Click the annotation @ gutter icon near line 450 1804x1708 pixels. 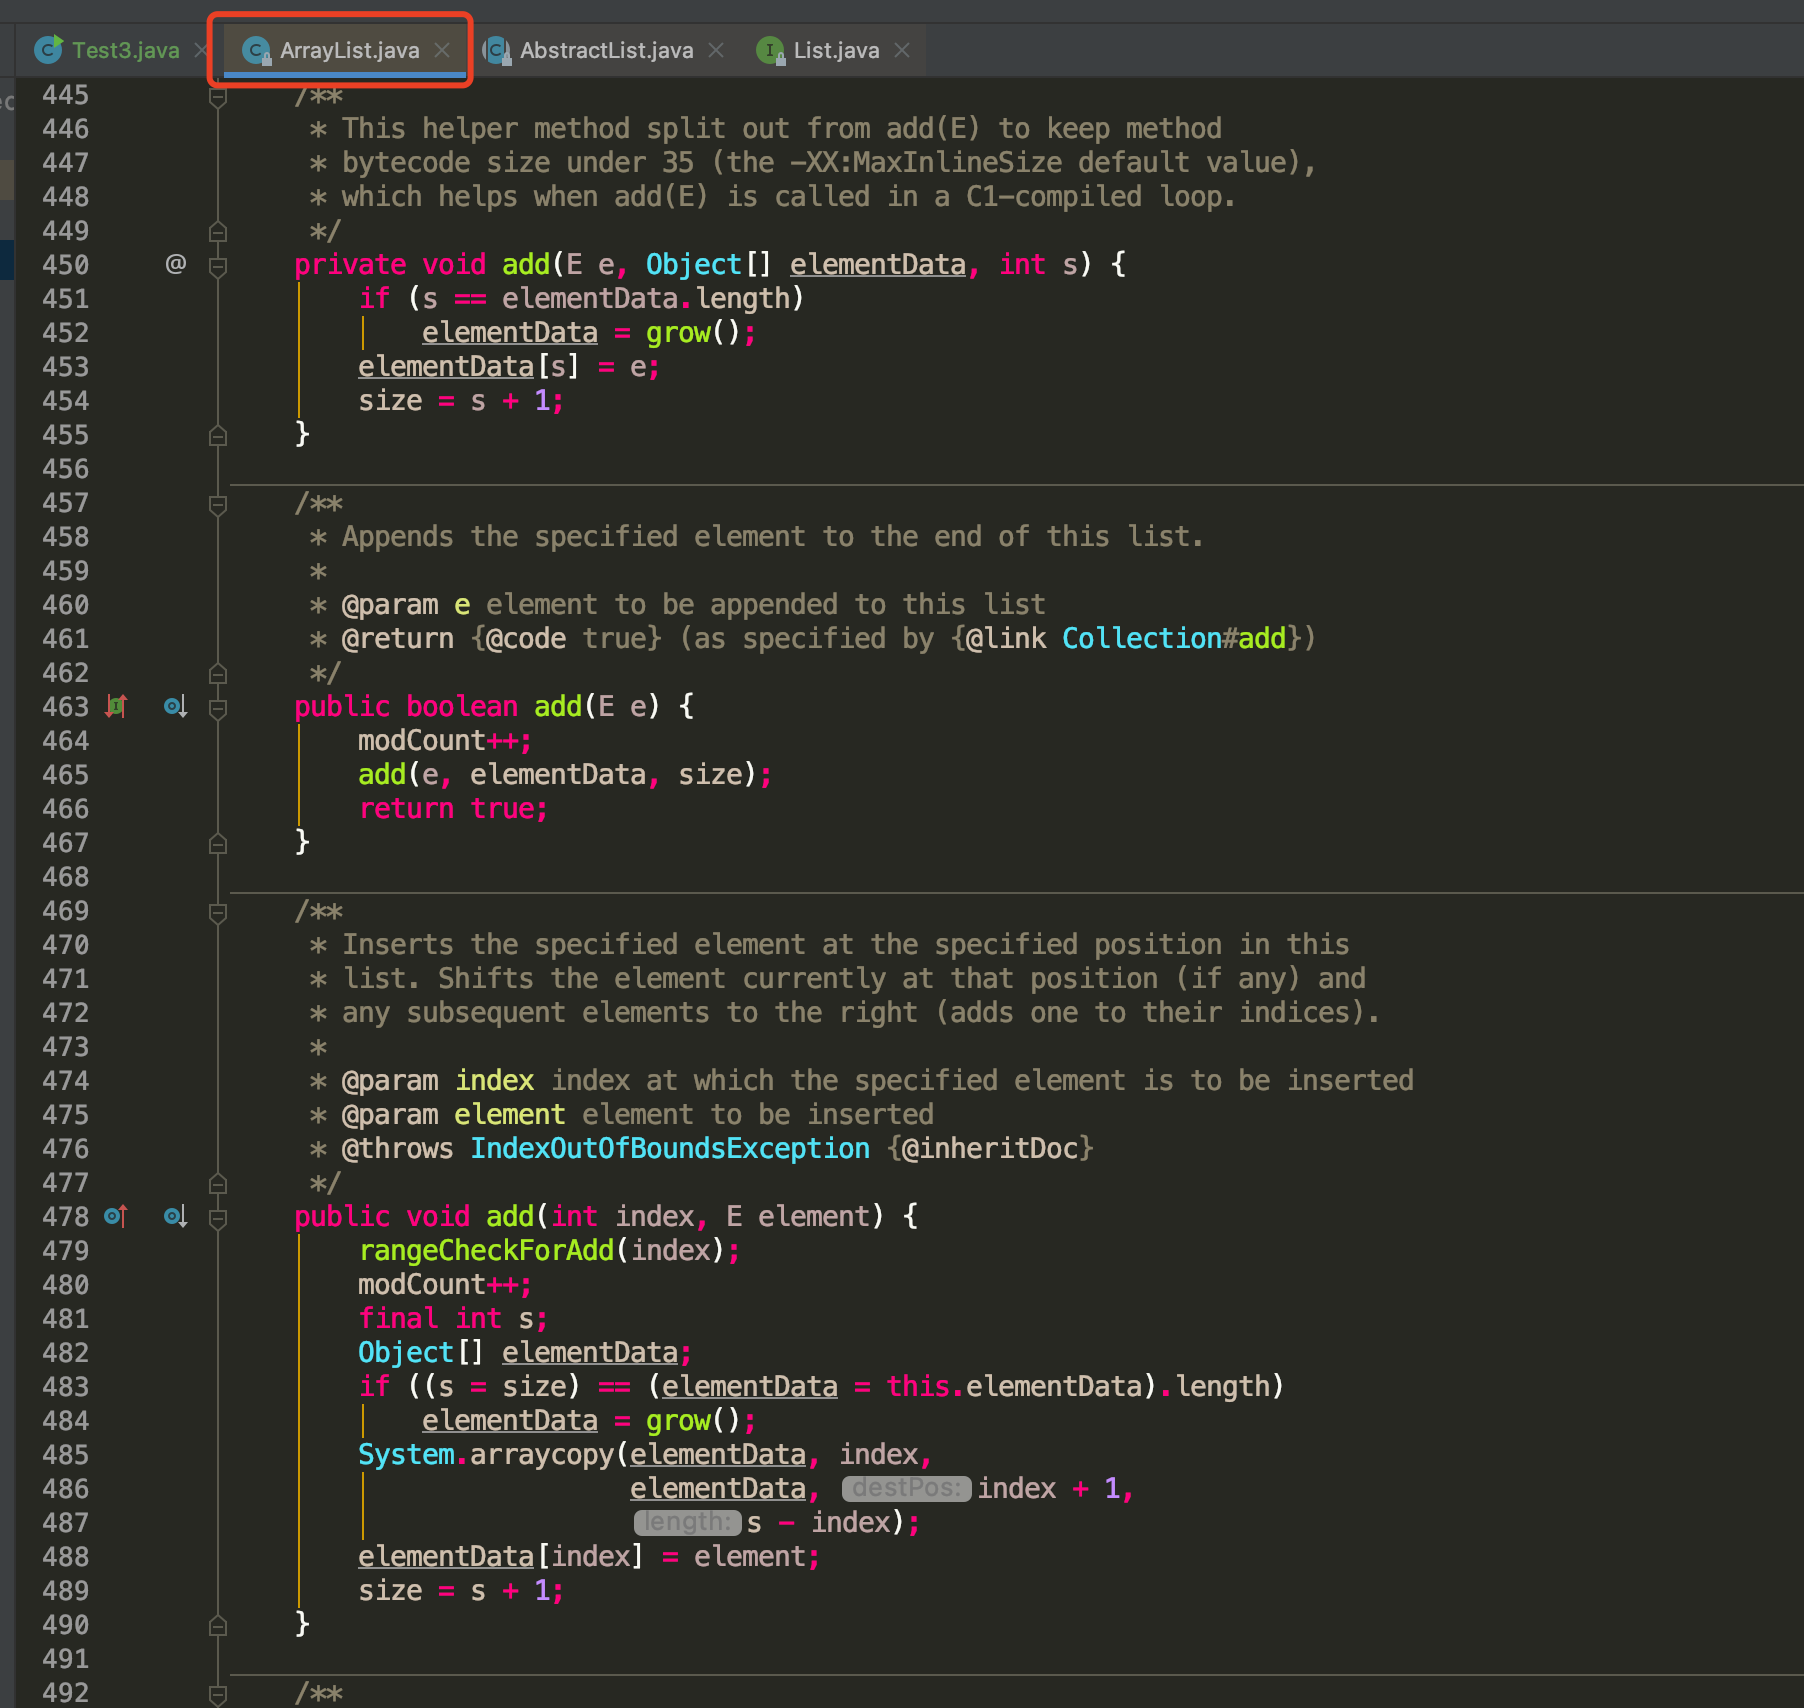coord(176,264)
